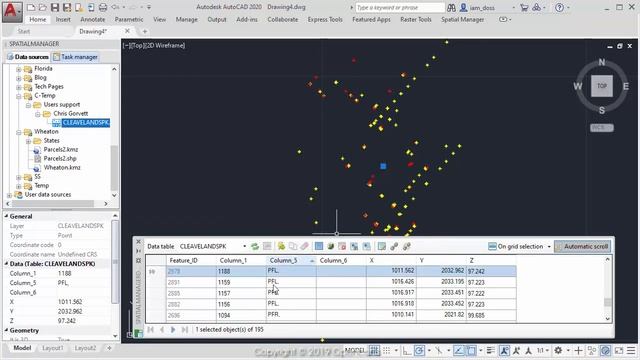Click the customization hamburger icon in status bar
This screenshot has width=640, height=360.
point(631,351)
